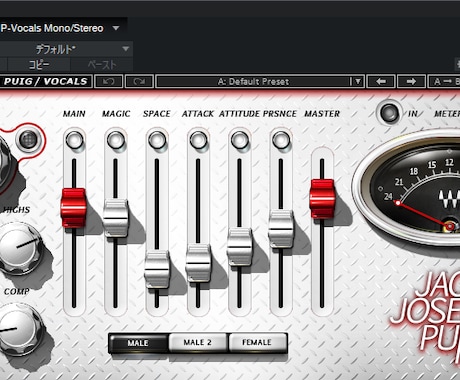Click the ATTITUDE fader handle
Image resolution: width=460 pixels, height=380 pixels.
[239, 247]
